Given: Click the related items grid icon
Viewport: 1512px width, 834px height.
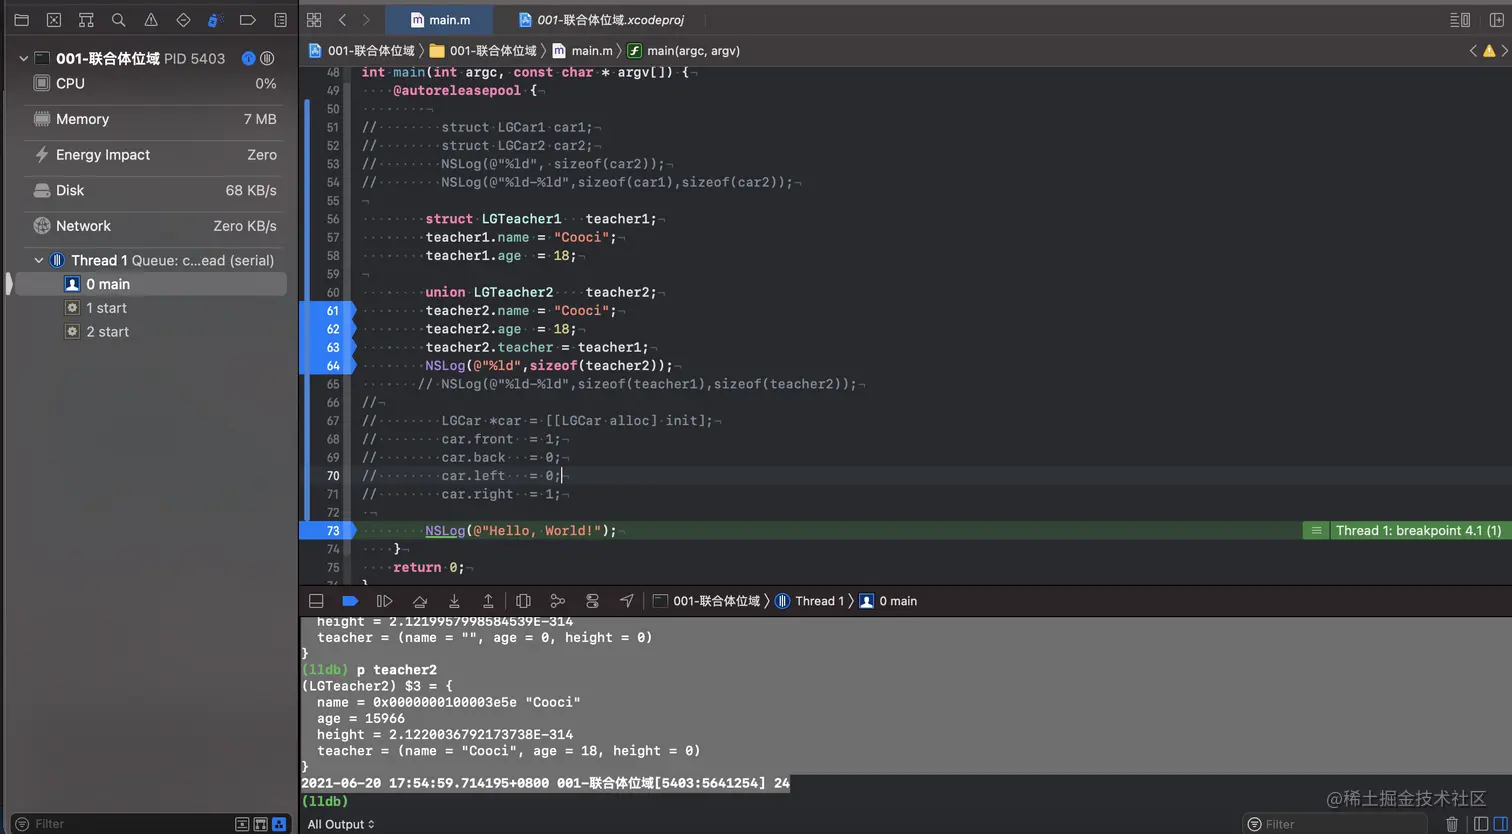Looking at the screenshot, I should click(314, 20).
